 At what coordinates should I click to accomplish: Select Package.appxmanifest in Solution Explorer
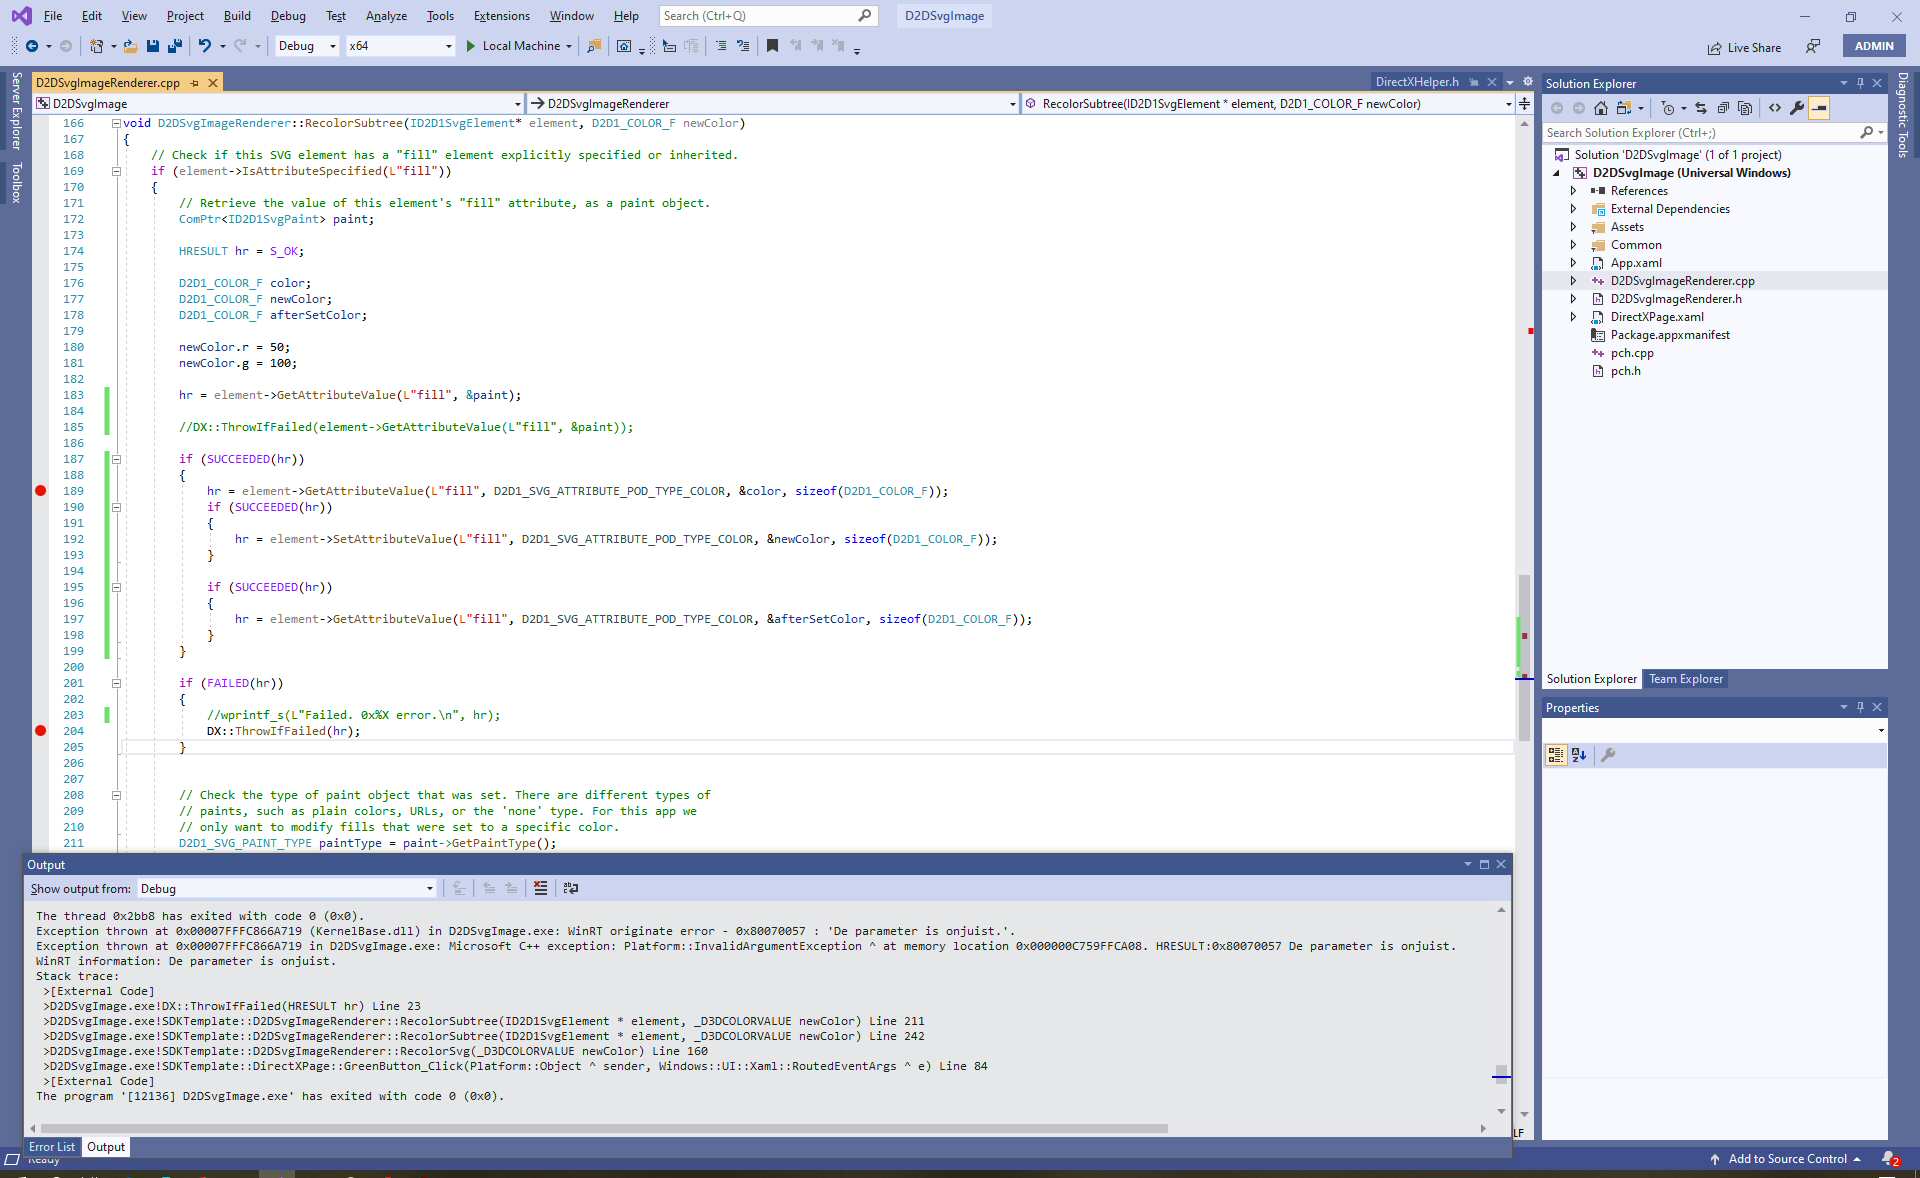click(x=1669, y=335)
